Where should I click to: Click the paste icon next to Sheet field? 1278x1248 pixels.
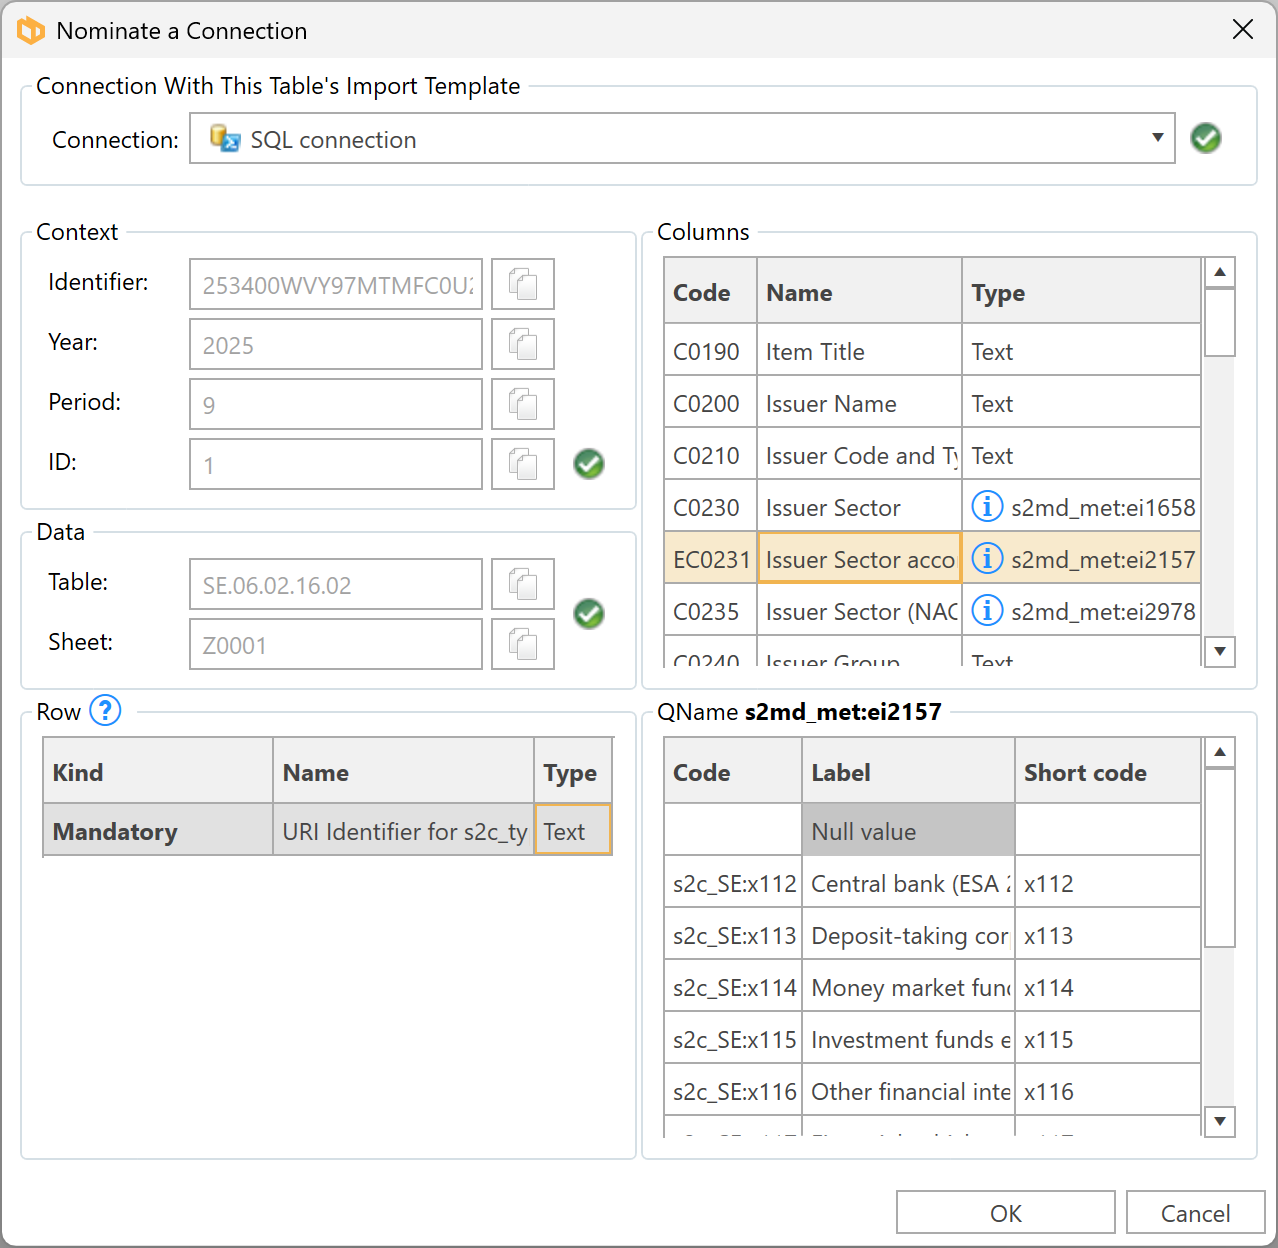click(x=522, y=645)
